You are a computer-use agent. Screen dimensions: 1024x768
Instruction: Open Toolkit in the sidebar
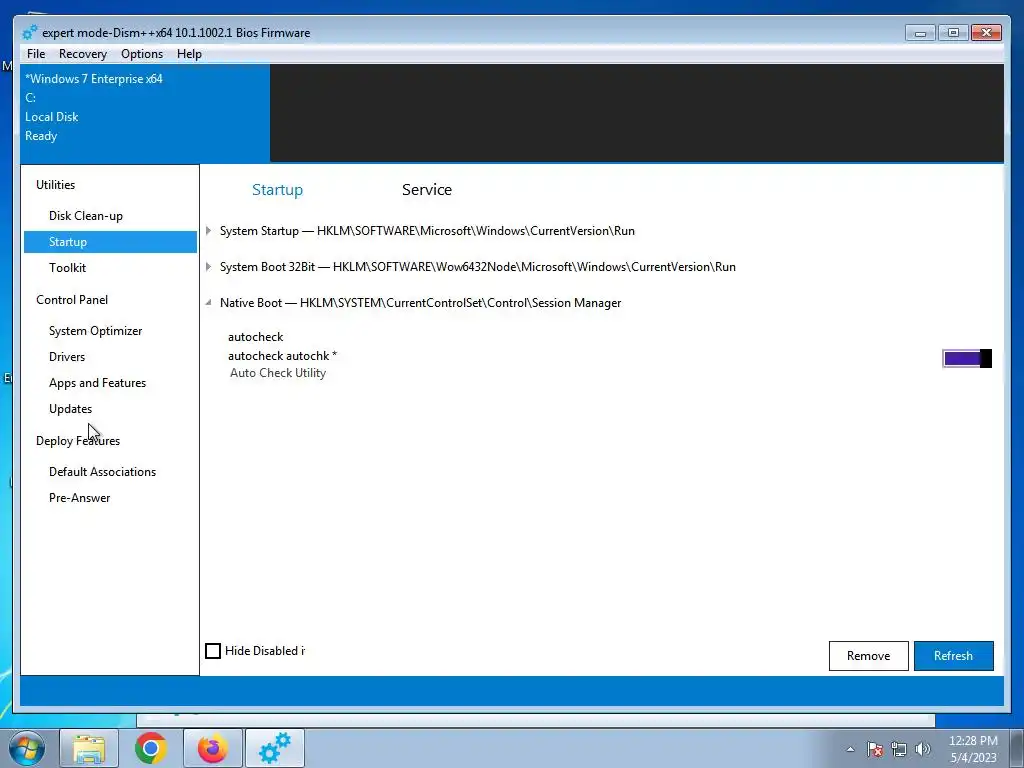[67, 268]
